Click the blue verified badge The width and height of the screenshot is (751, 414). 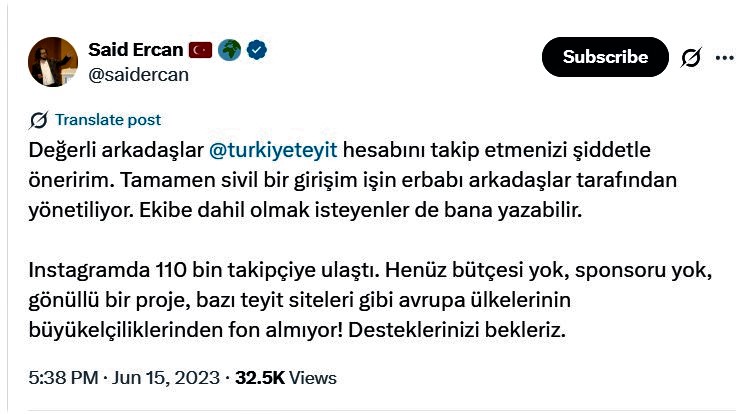pyautogui.click(x=256, y=50)
